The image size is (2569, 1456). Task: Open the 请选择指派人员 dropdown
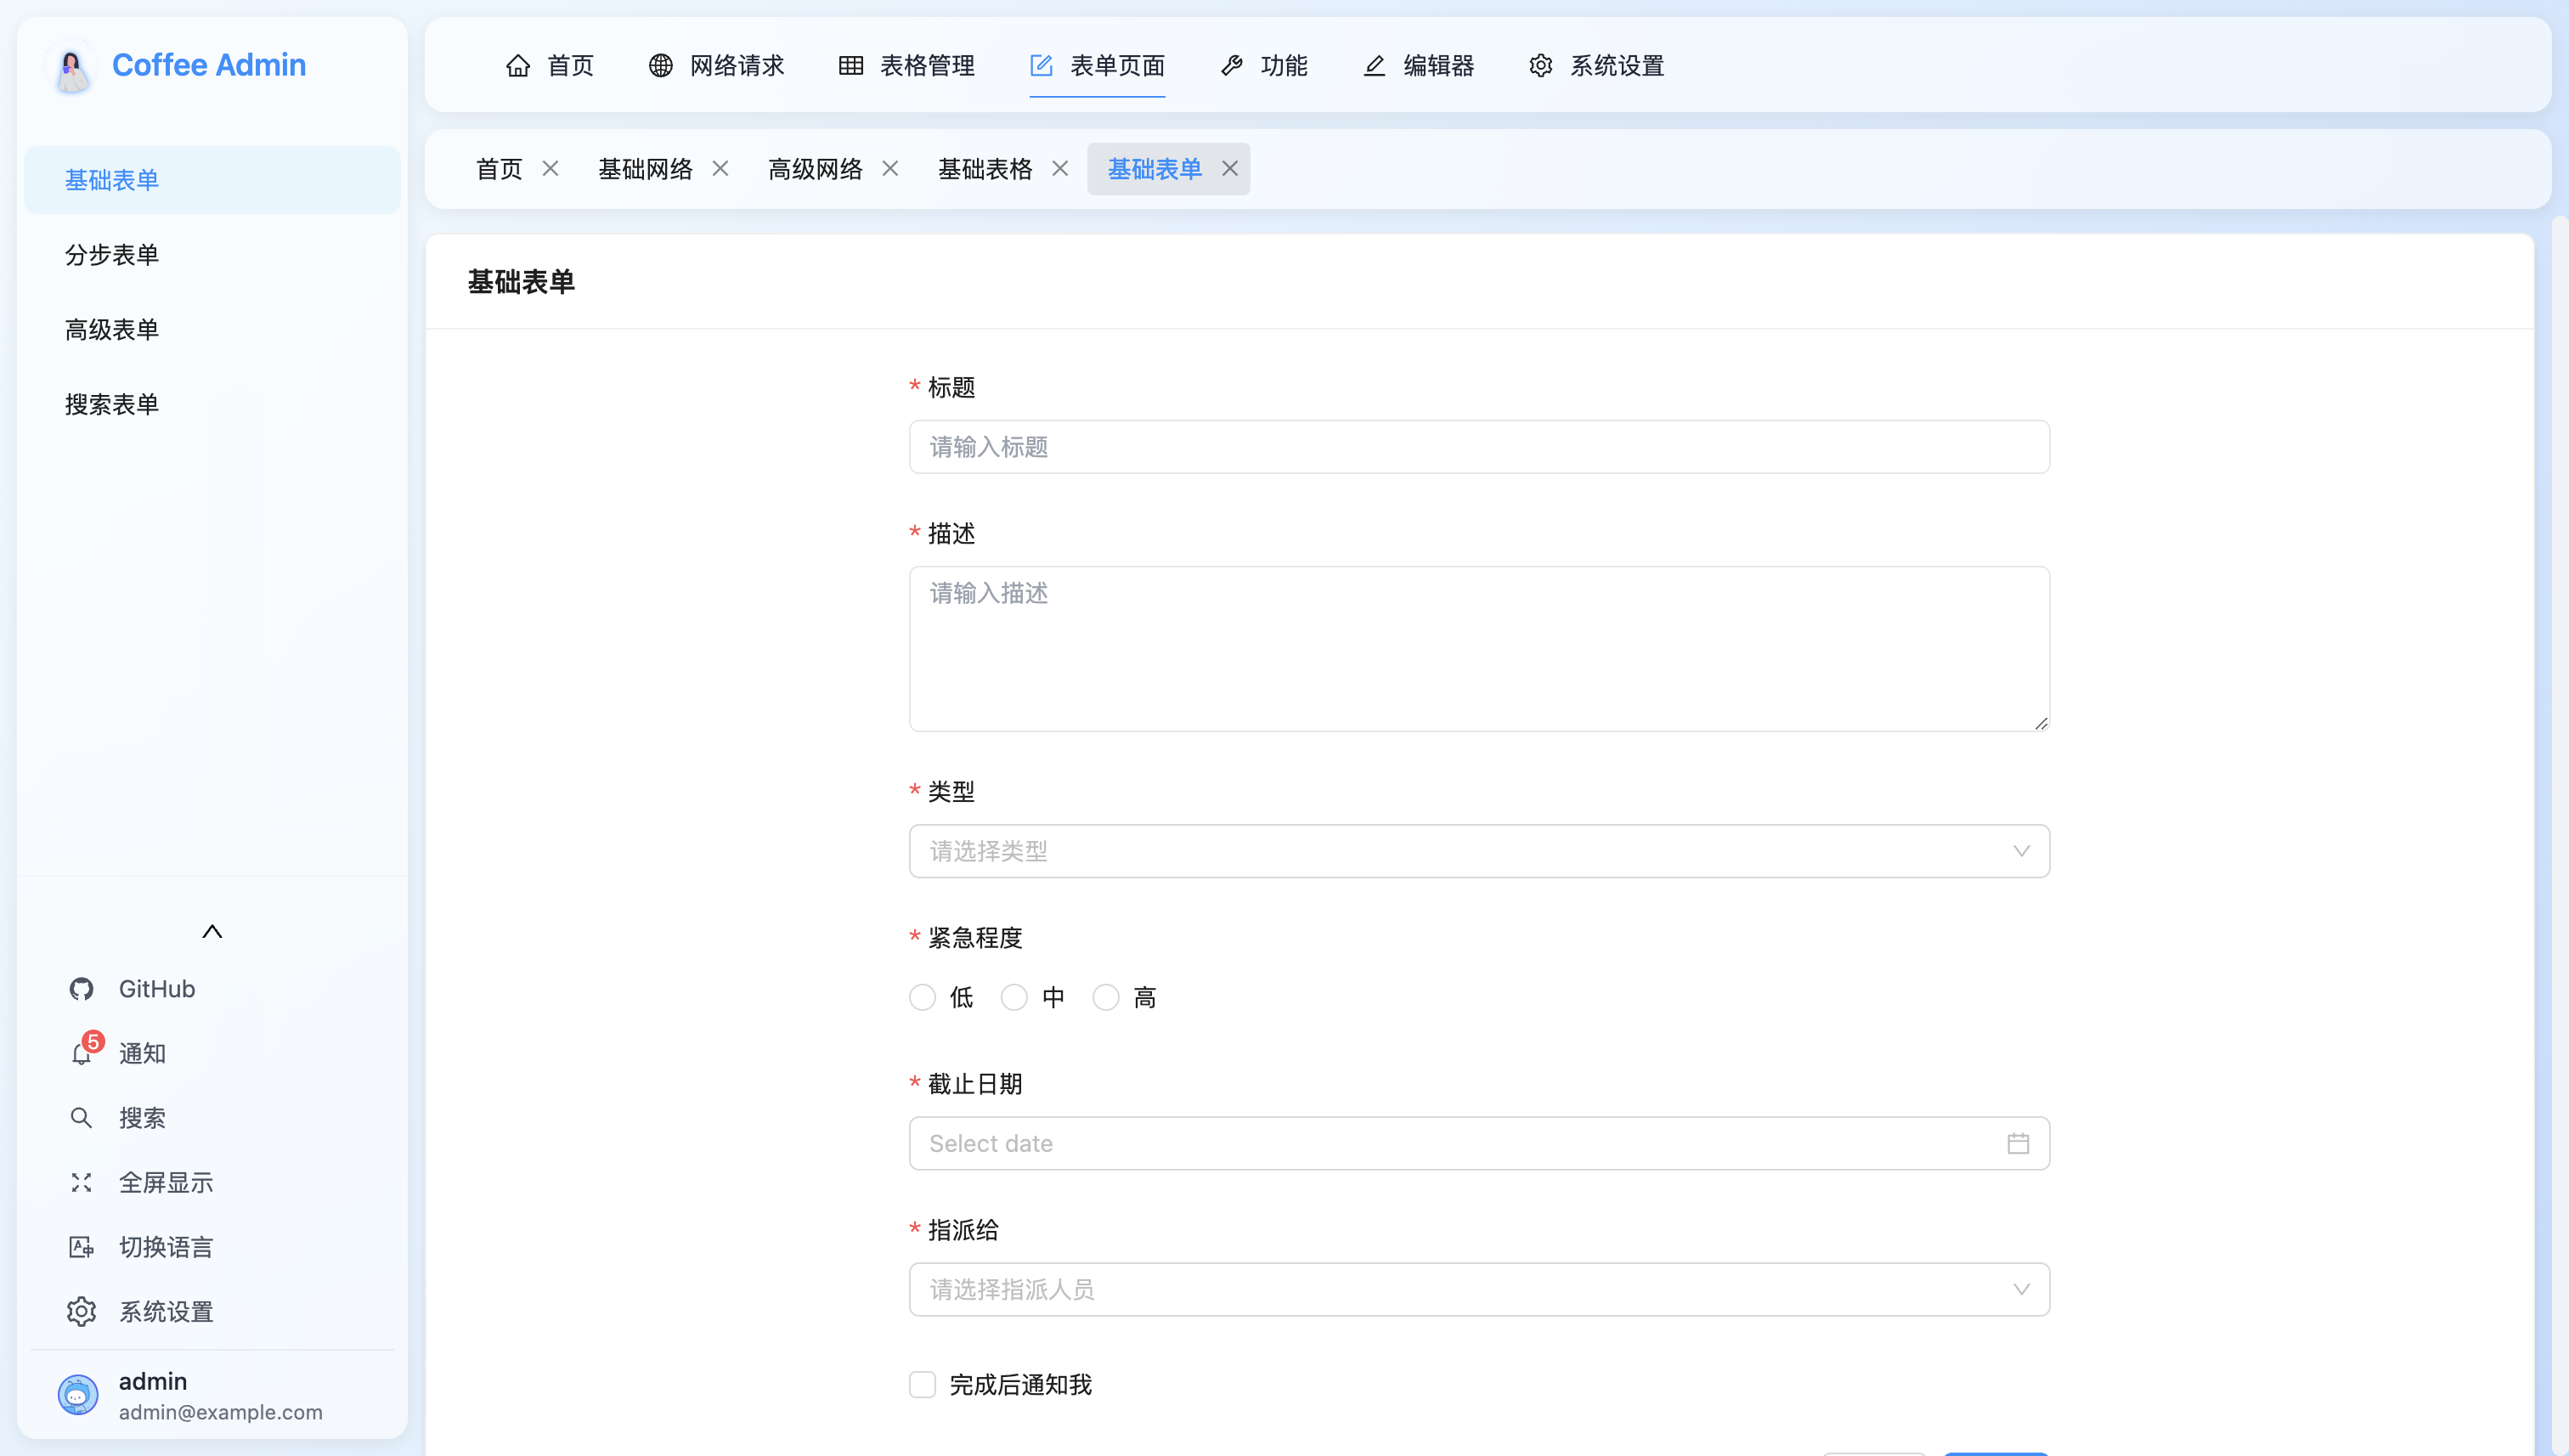click(x=1478, y=1289)
